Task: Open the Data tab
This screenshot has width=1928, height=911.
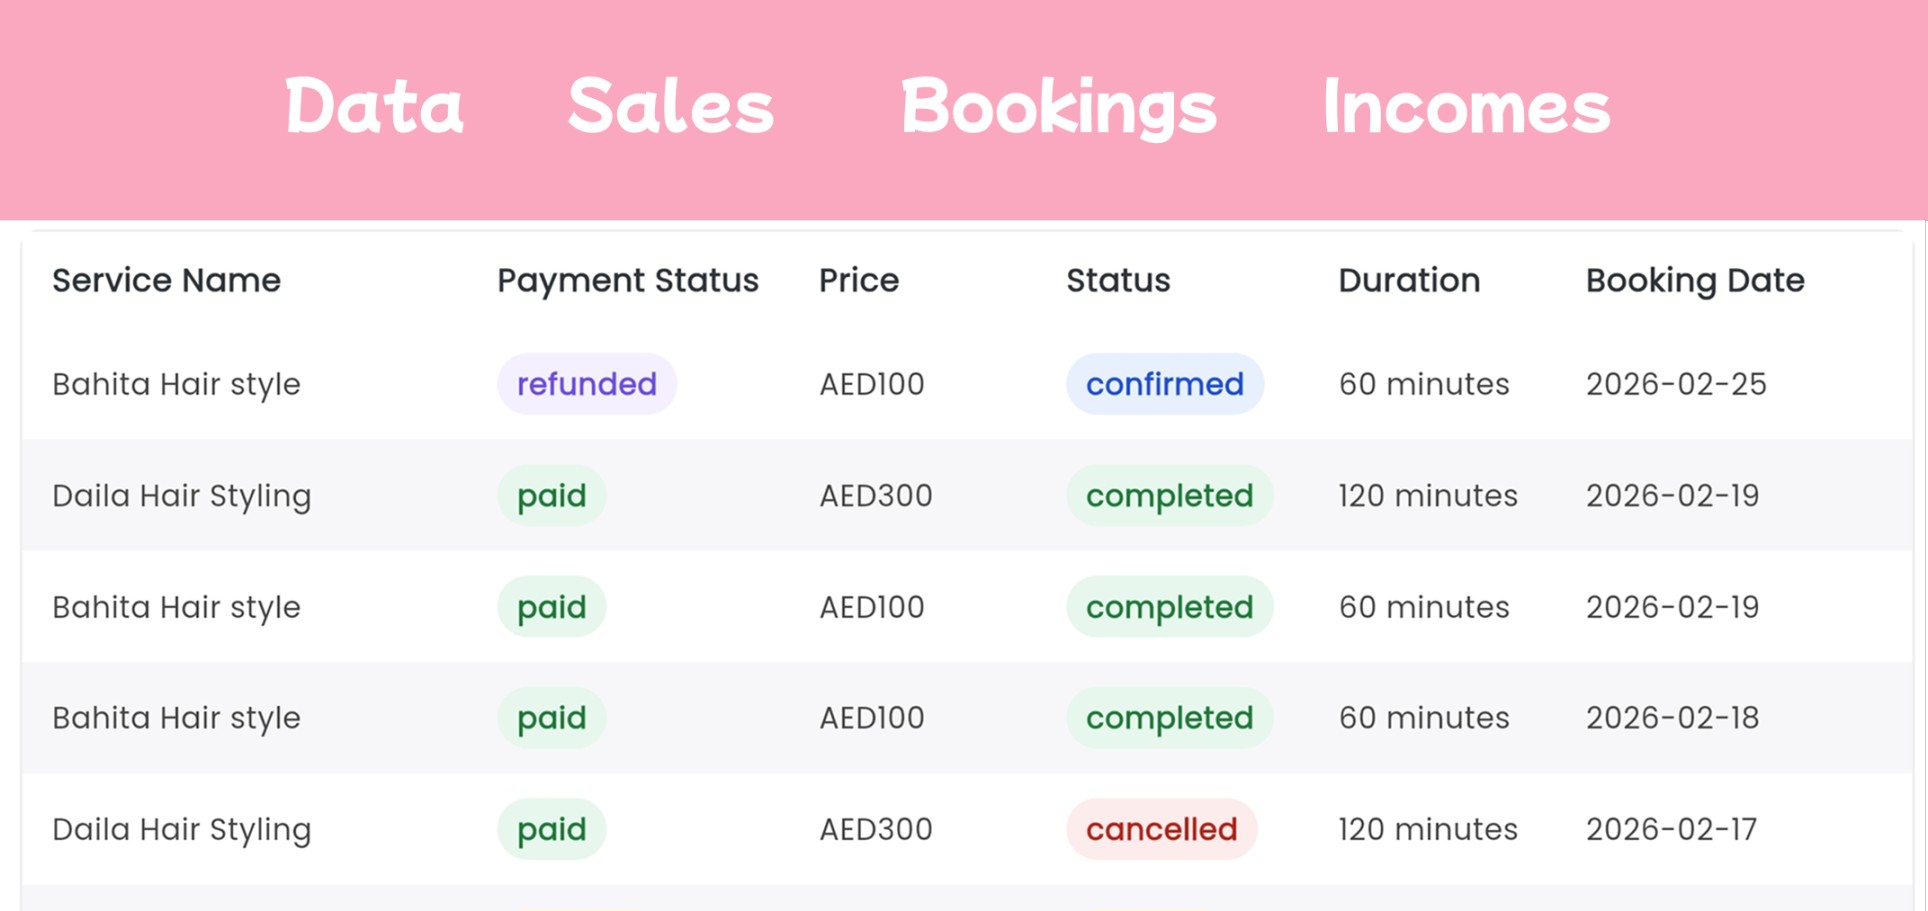Action: point(374,106)
